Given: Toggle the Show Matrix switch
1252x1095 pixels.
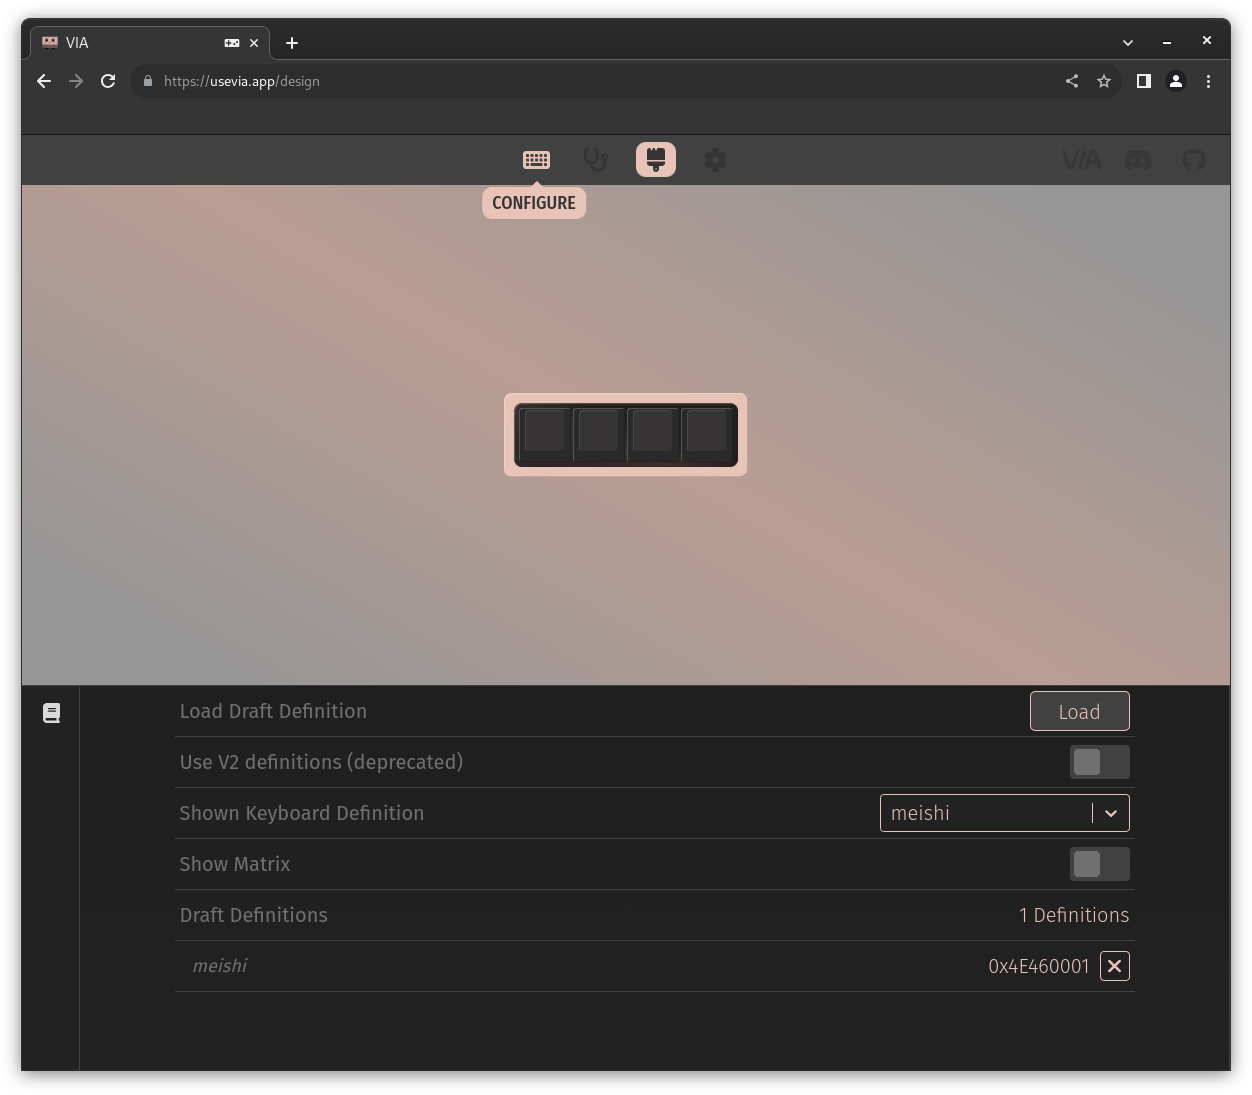Looking at the screenshot, I should coord(1099,864).
